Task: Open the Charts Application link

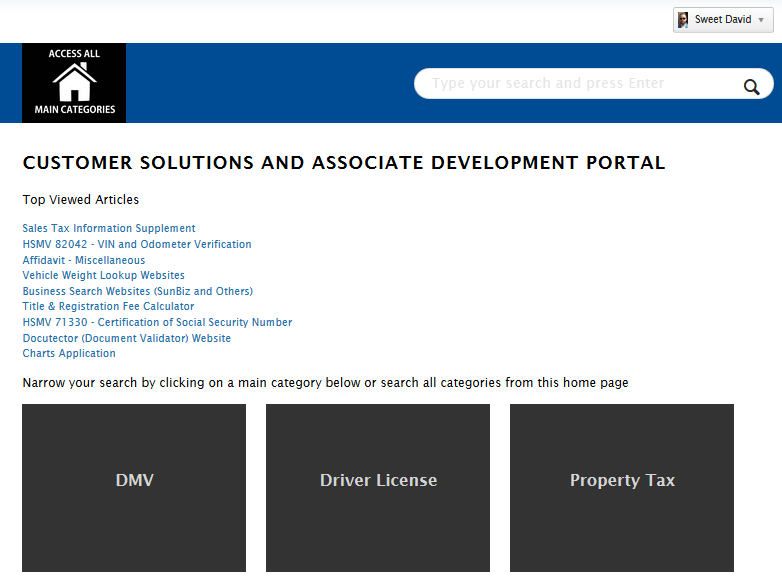Action: (x=69, y=353)
